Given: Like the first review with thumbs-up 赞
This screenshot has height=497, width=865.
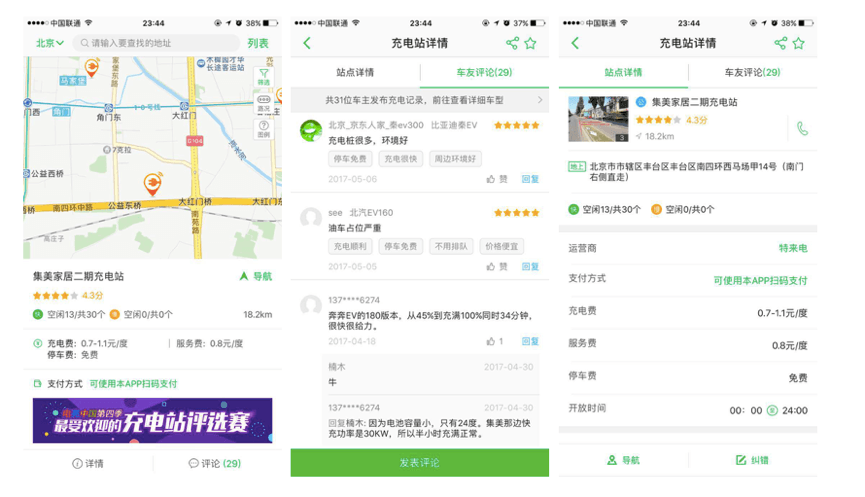Looking at the screenshot, I should click(496, 179).
